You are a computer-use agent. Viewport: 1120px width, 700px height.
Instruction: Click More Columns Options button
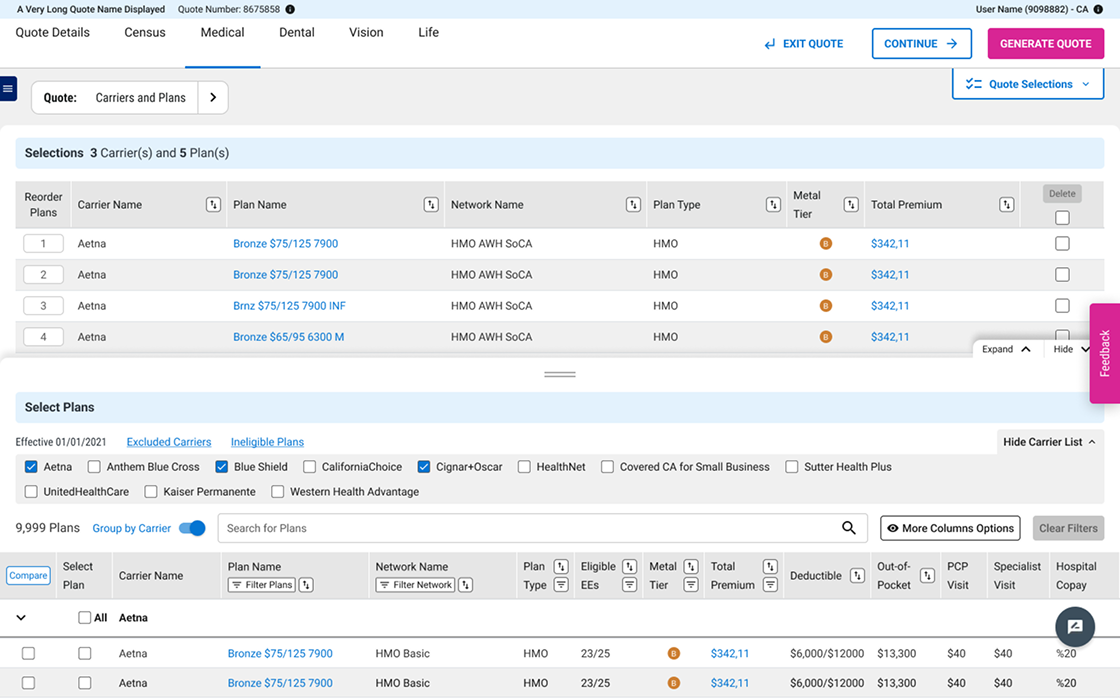tap(950, 529)
